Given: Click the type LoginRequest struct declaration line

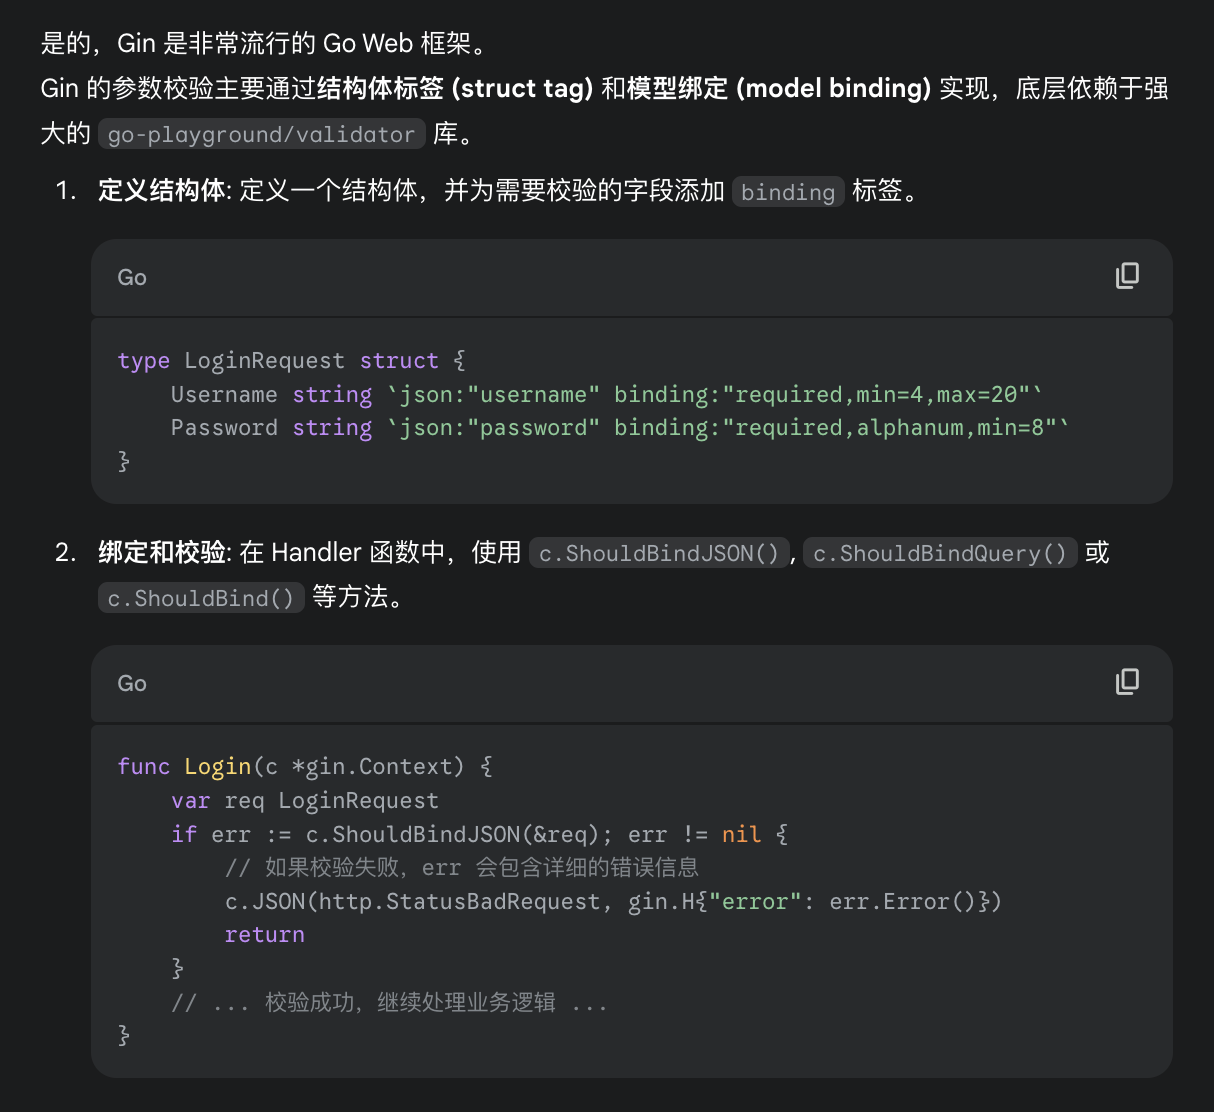Looking at the screenshot, I should point(291,361).
